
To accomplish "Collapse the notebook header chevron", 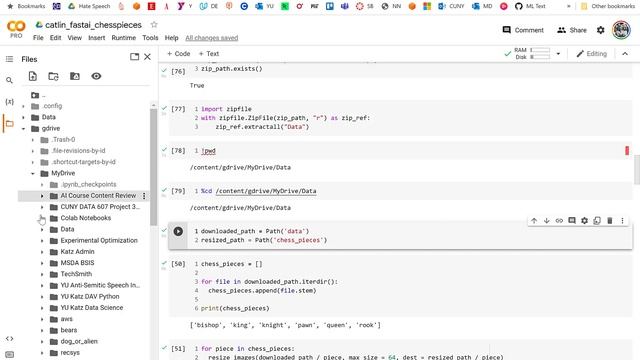I will click(x=625, y=54).
